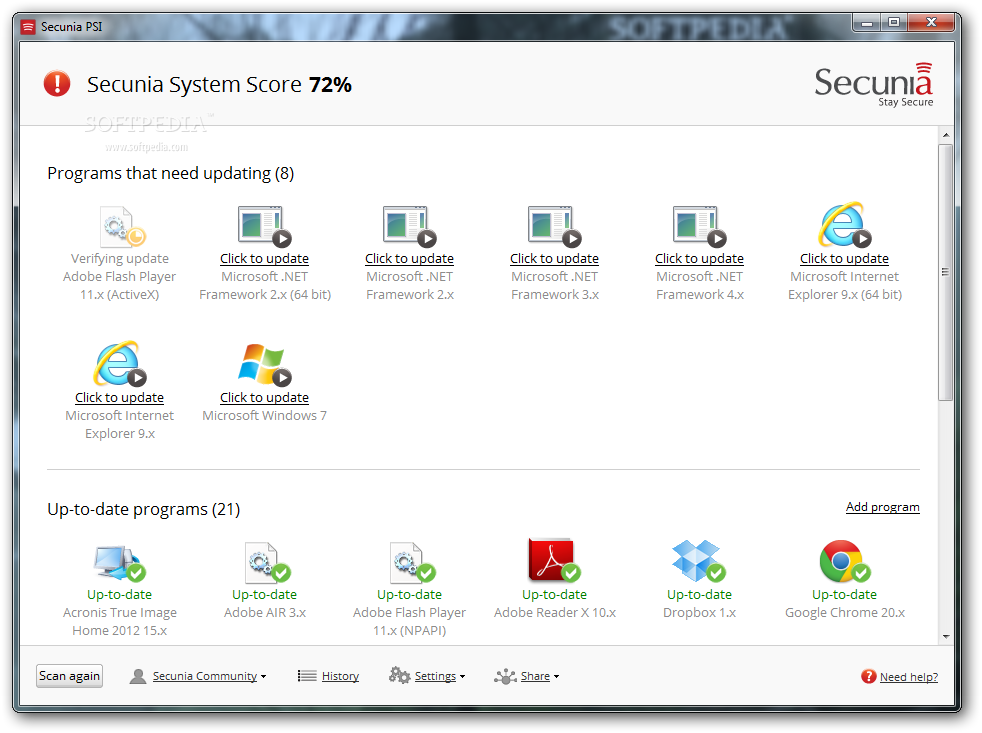The width and height of the screenshot is (982, 733).
Task: Click the red system score alert icon
Action: (57, 84)
